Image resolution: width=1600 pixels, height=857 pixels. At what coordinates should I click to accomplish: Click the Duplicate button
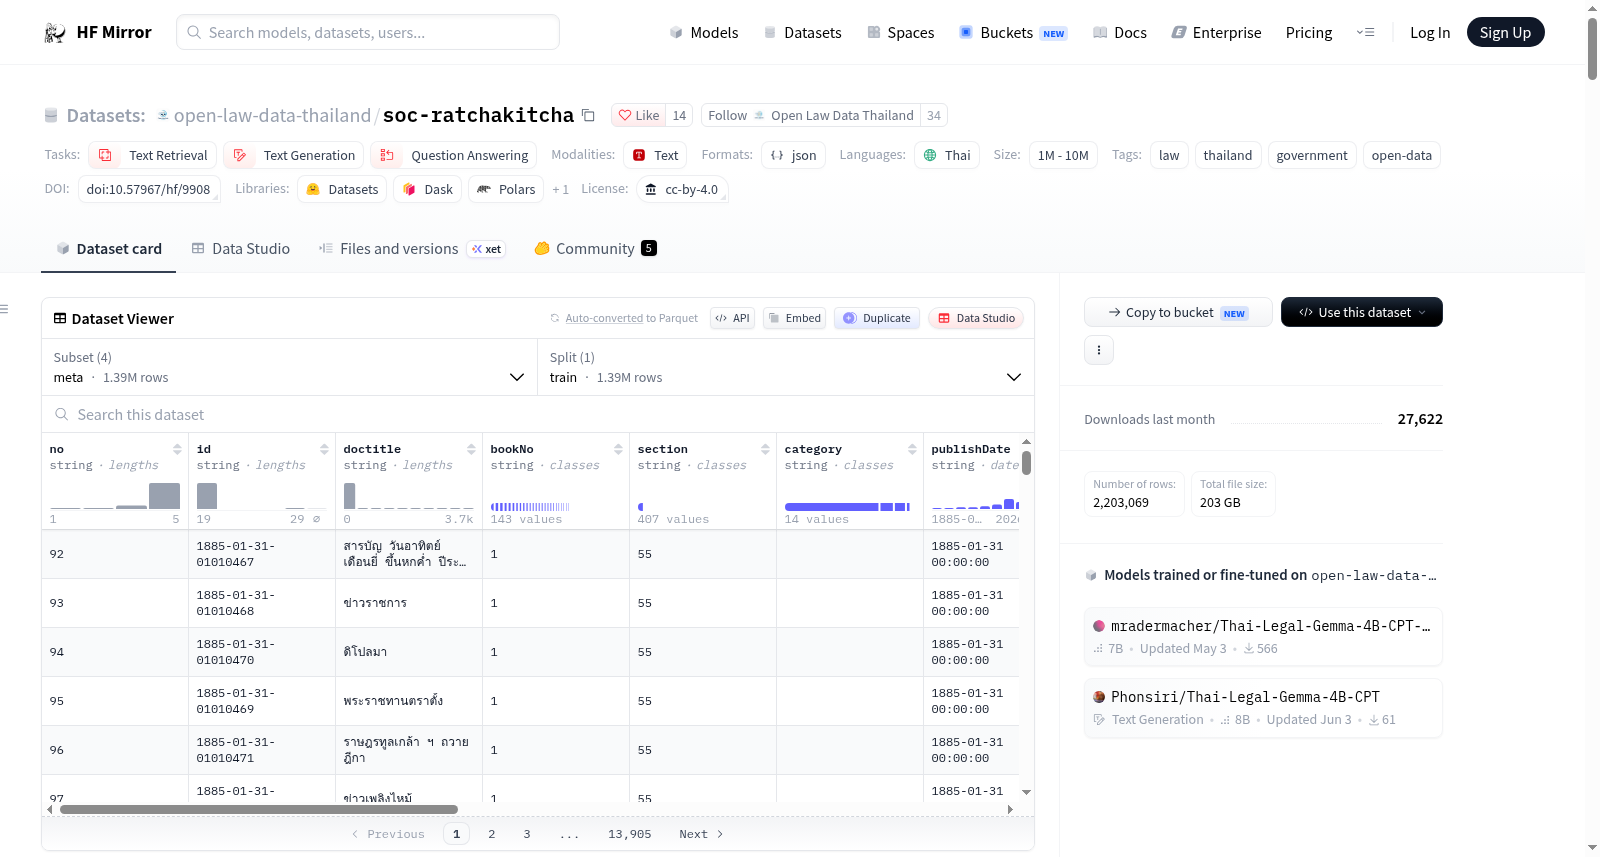coord(877,319)
